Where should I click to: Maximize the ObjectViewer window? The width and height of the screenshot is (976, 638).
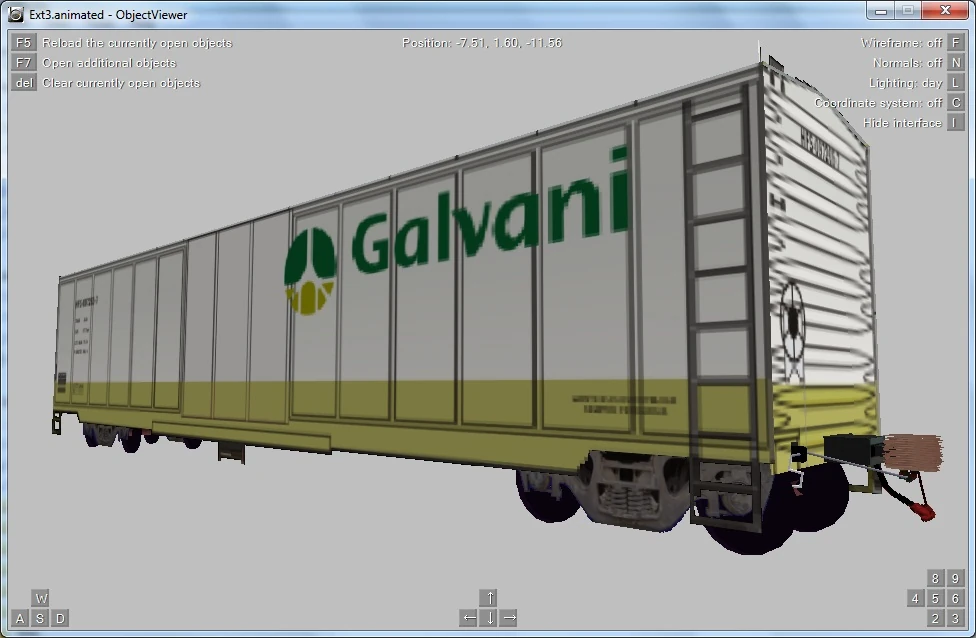(x=908, y=11)
